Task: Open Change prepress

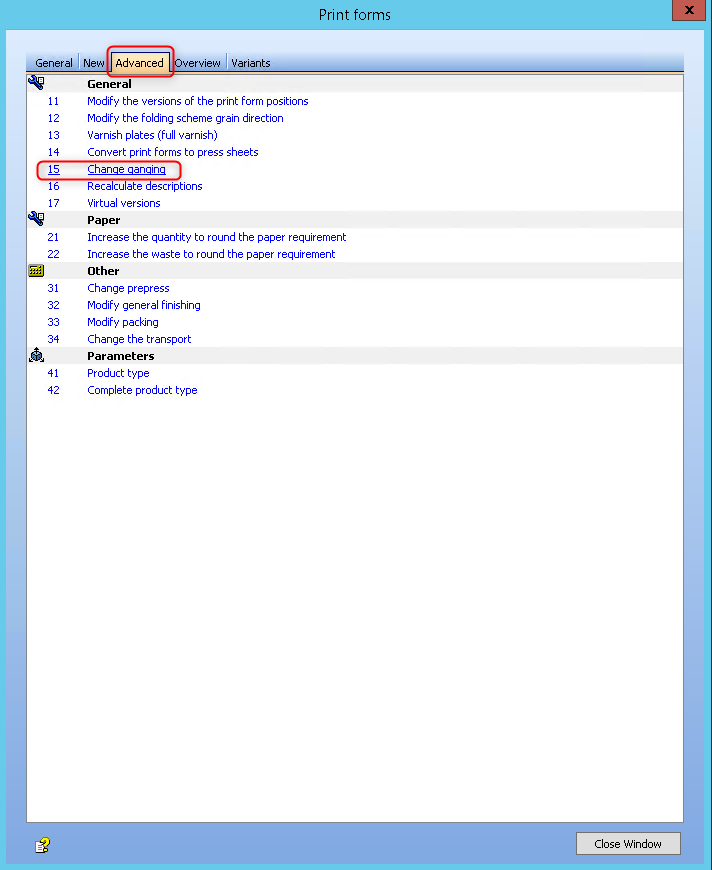Action: pyautogui.click(x=128, y=288)
